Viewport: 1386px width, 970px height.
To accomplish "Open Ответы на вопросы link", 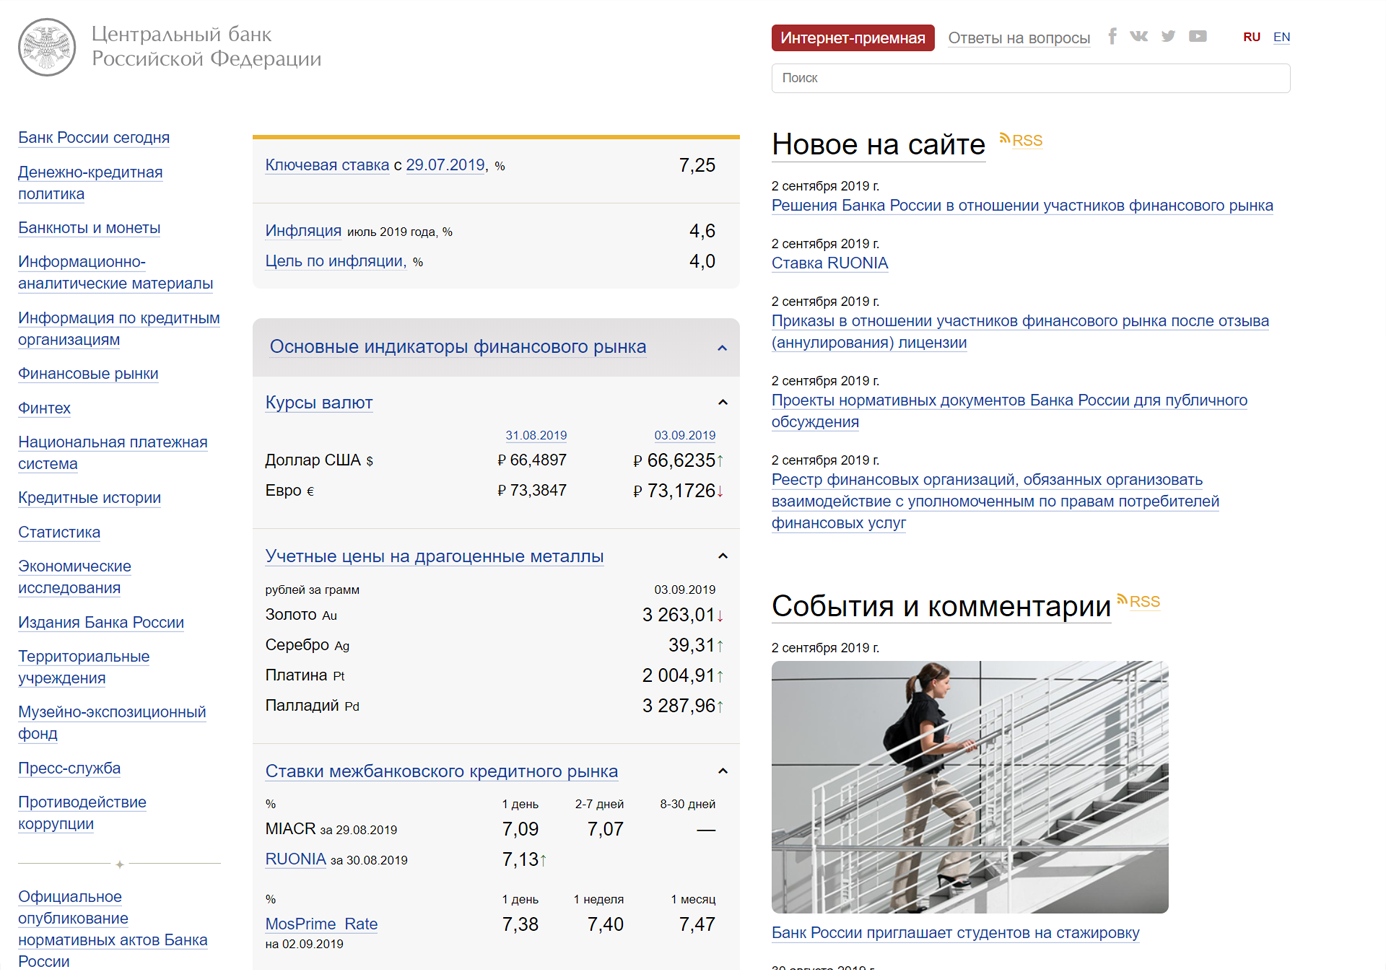I will [x=1018, y=38].
